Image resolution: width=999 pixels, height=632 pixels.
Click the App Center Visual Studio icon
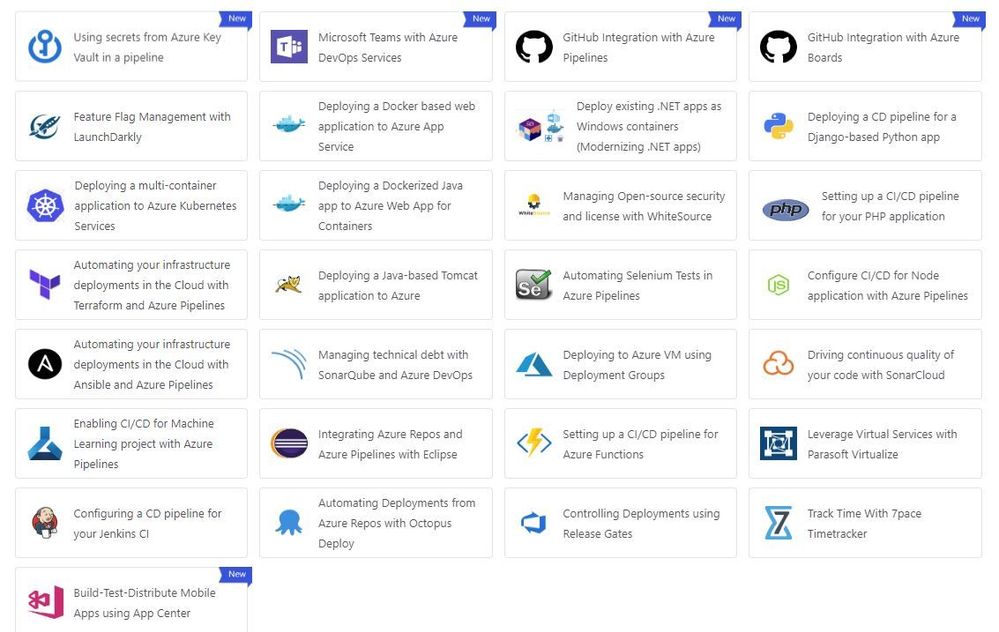tap(46, 601)
